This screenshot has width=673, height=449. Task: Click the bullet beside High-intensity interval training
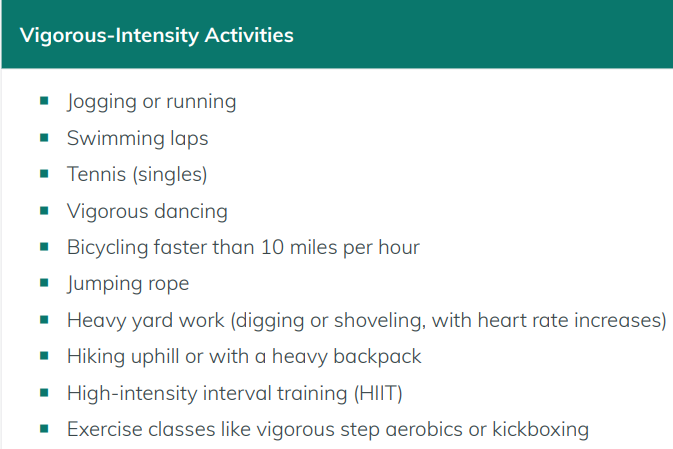coord(44,393)
